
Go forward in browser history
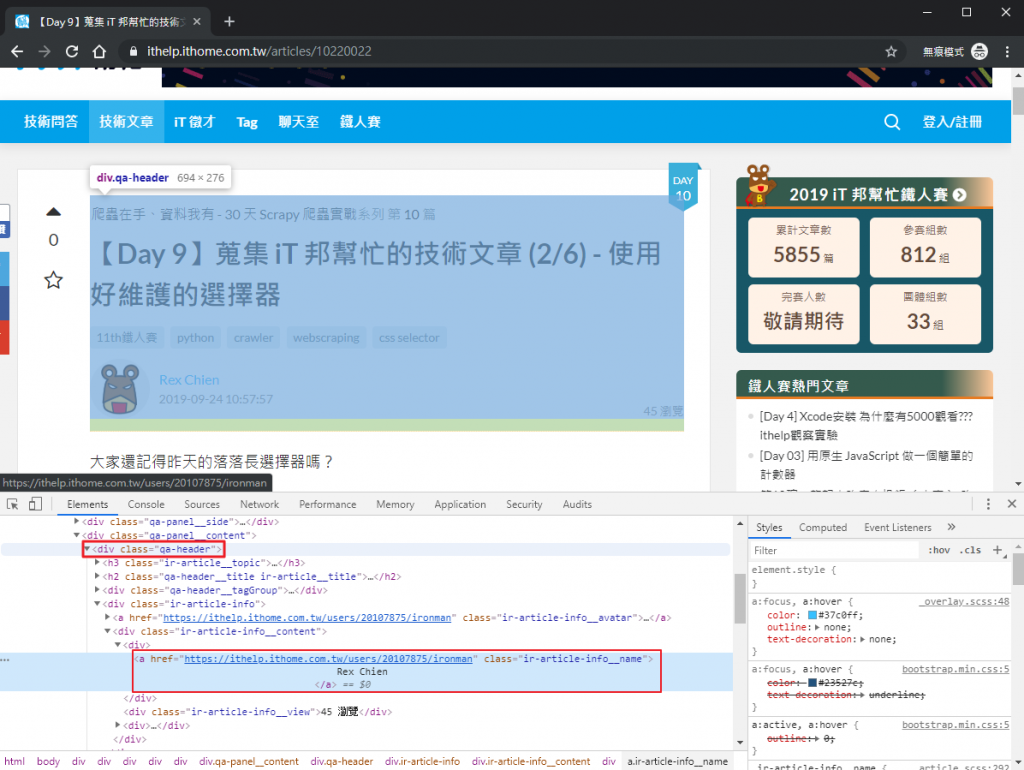pyautogui.click(x=44, y=52)
